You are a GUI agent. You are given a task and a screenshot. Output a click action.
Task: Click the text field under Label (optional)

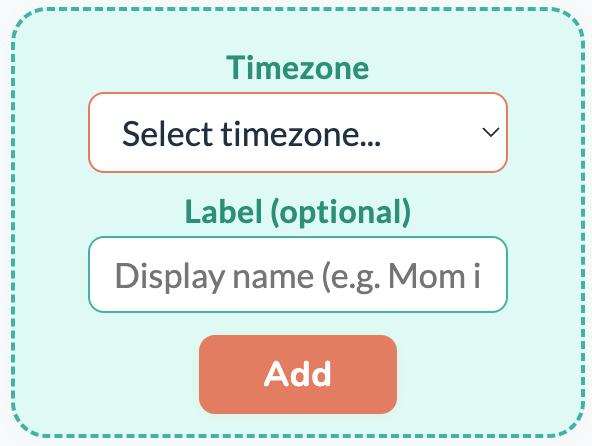pos(298,275)
